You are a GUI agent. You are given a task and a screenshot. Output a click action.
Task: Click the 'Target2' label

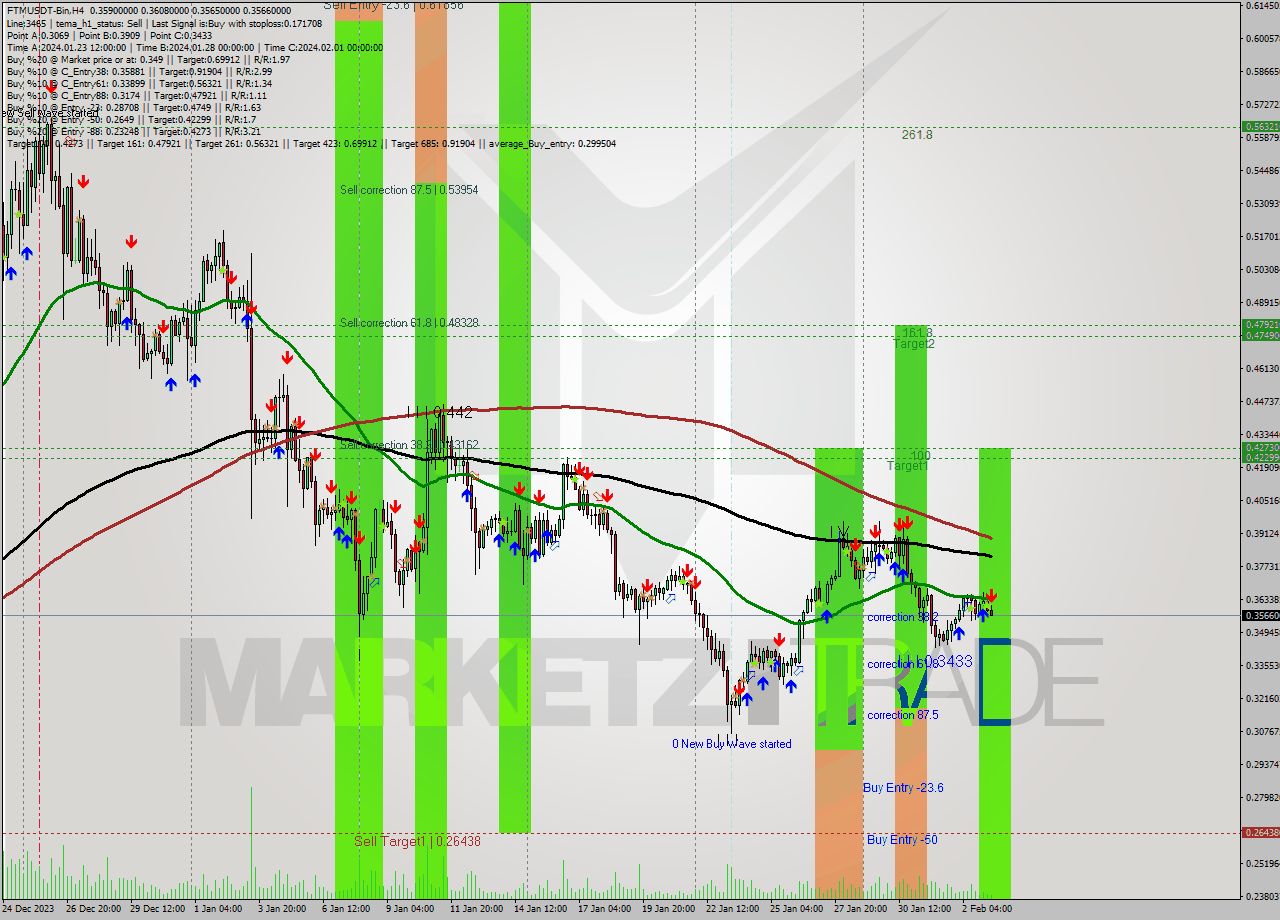click(x=914, y=344)
